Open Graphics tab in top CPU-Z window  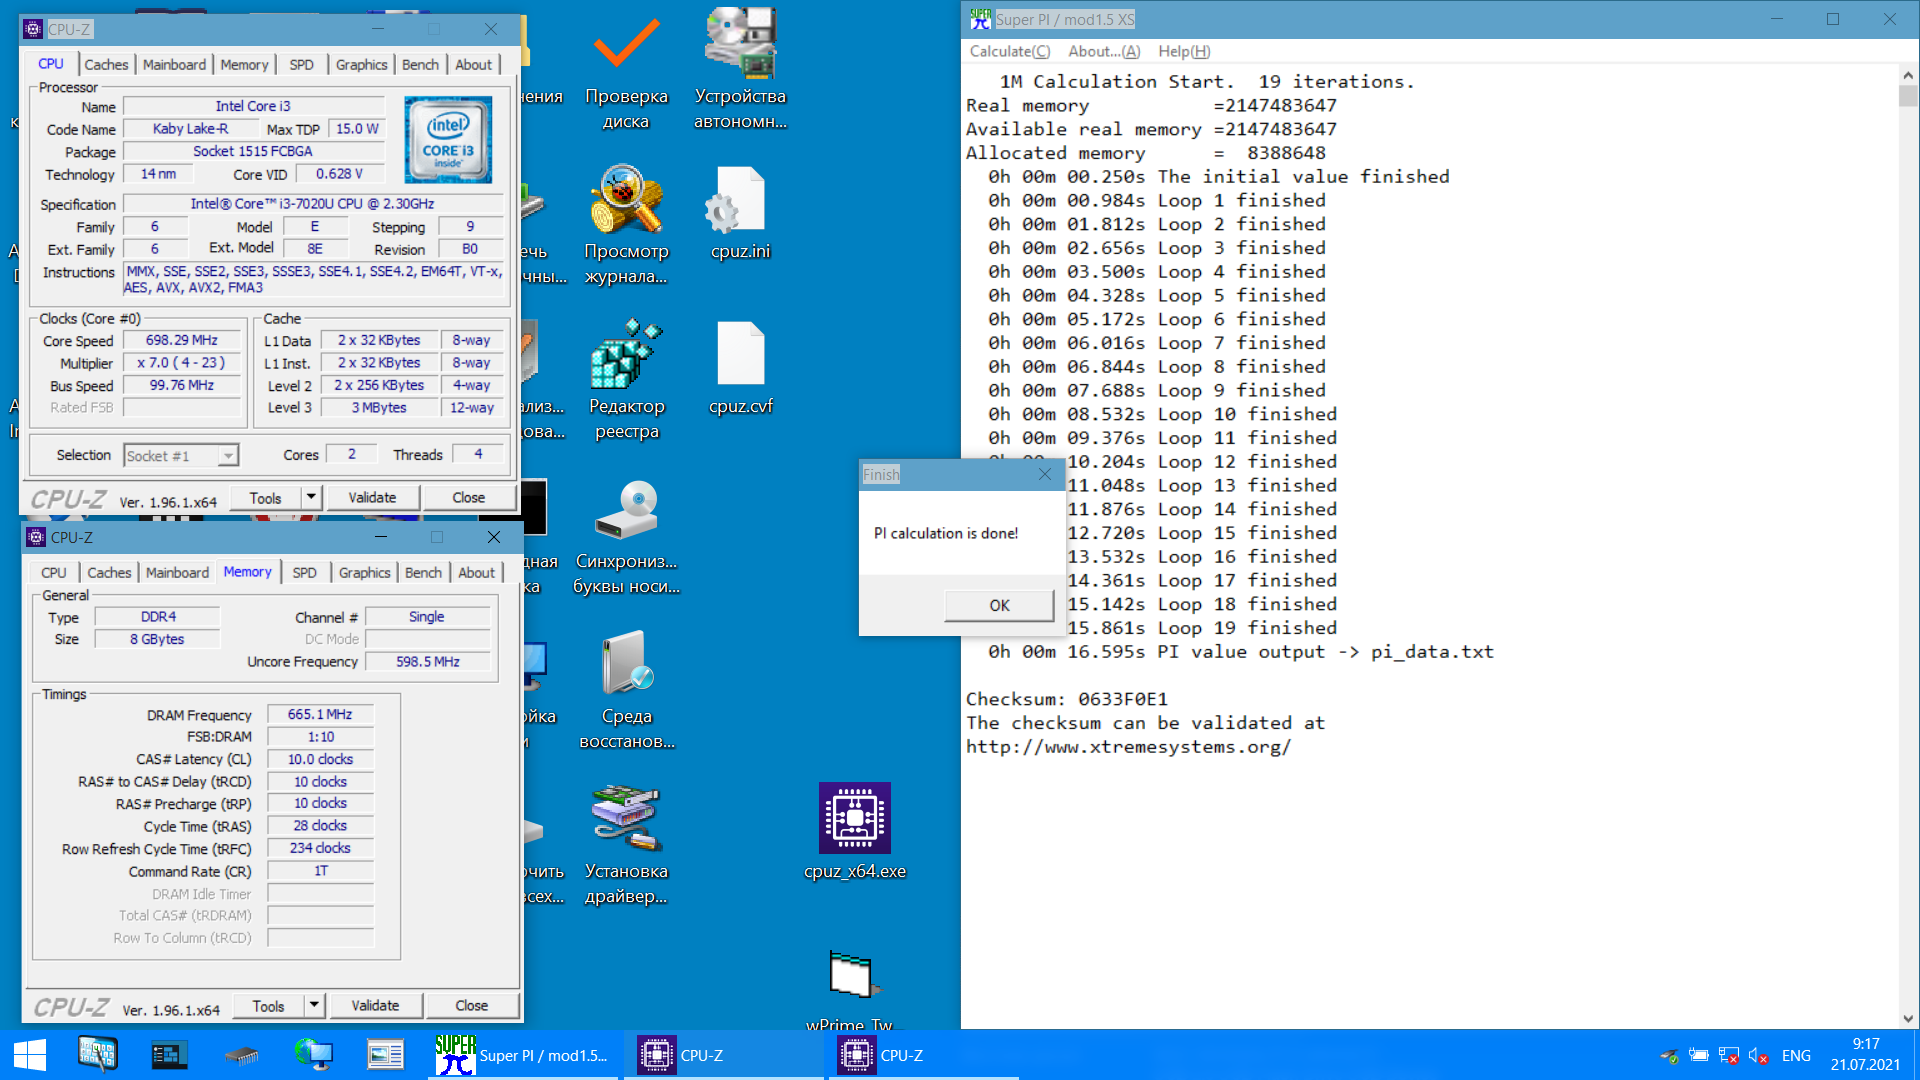[x=361, y=64]
